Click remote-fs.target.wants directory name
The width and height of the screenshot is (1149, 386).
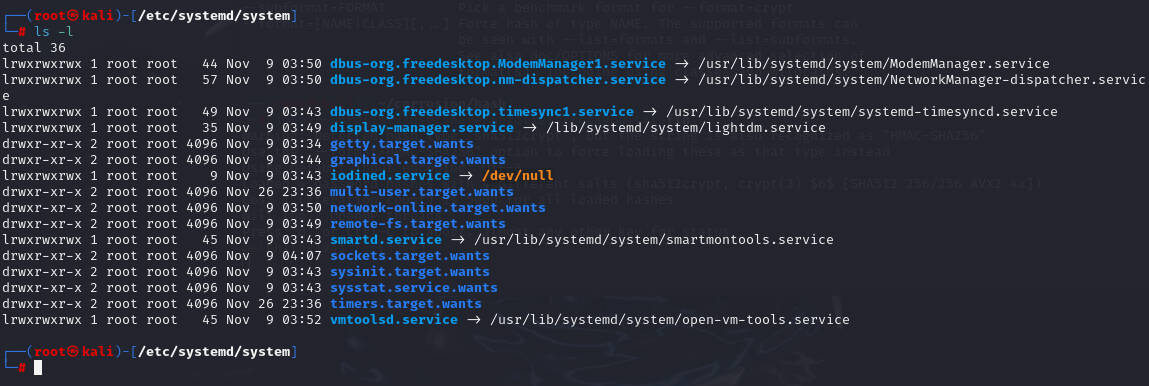(x=418, y=224)
